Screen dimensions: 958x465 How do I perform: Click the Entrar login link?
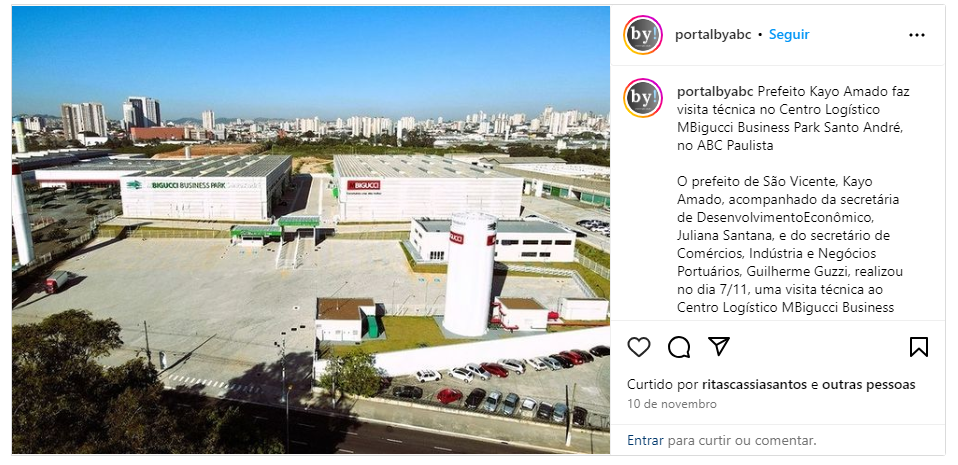pos(645,440)
